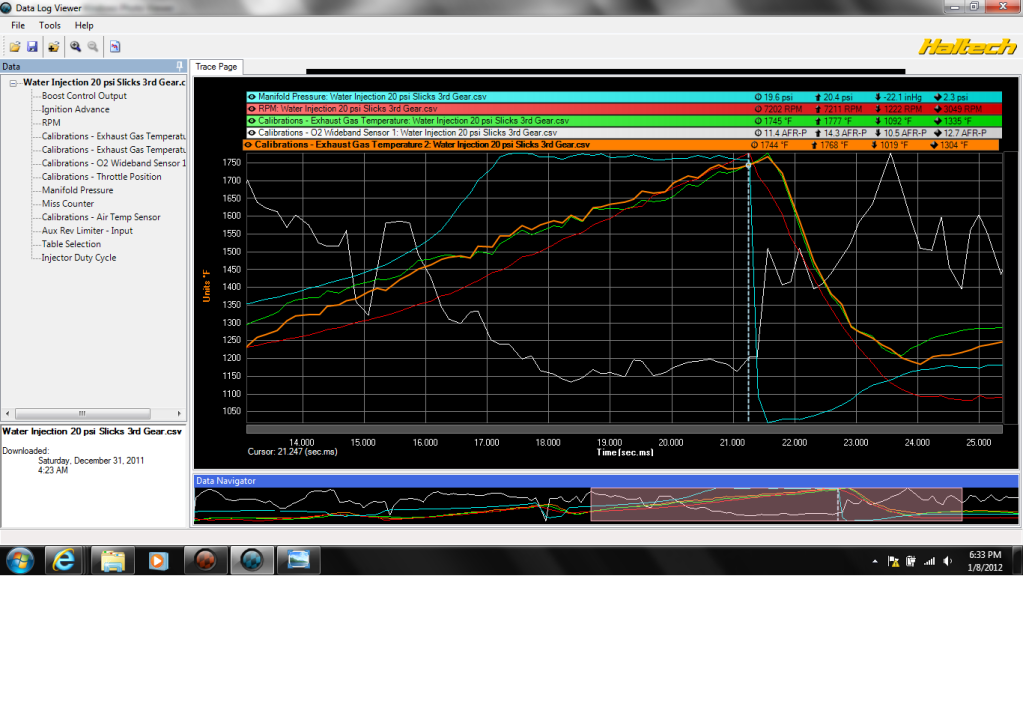Viewport: 1023px width, 728px height.
Task: Click the Data panel scrollbar right arrow
Action: pos(179,414)
